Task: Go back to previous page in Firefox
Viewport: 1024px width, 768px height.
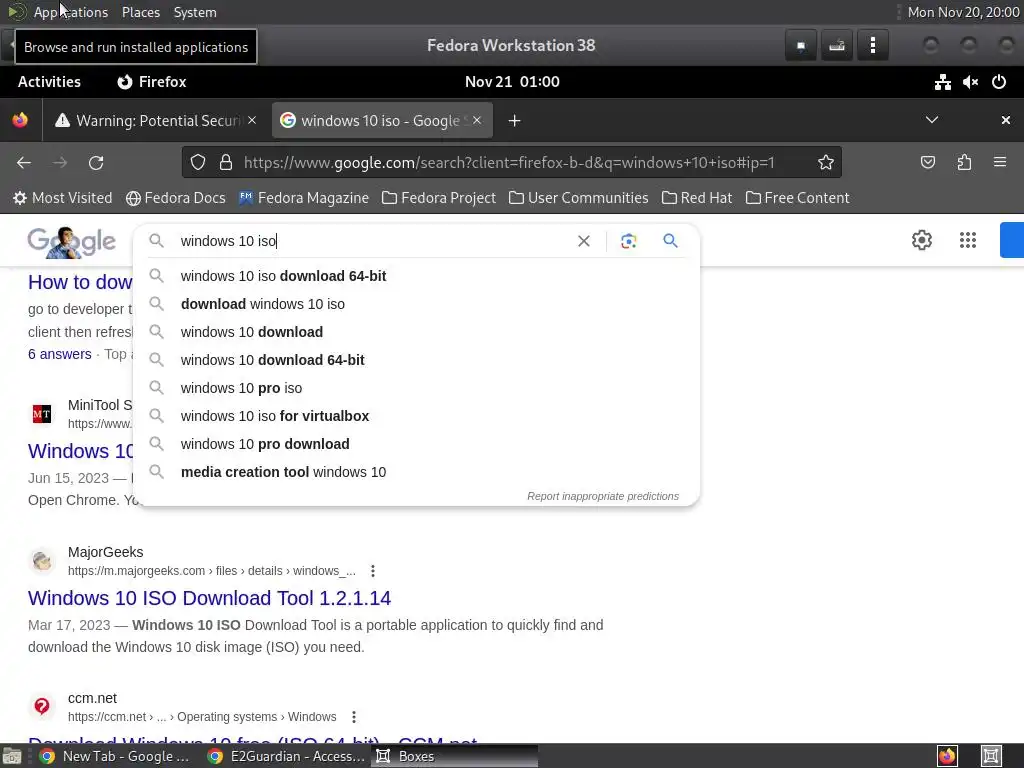Action: [24, 163]
